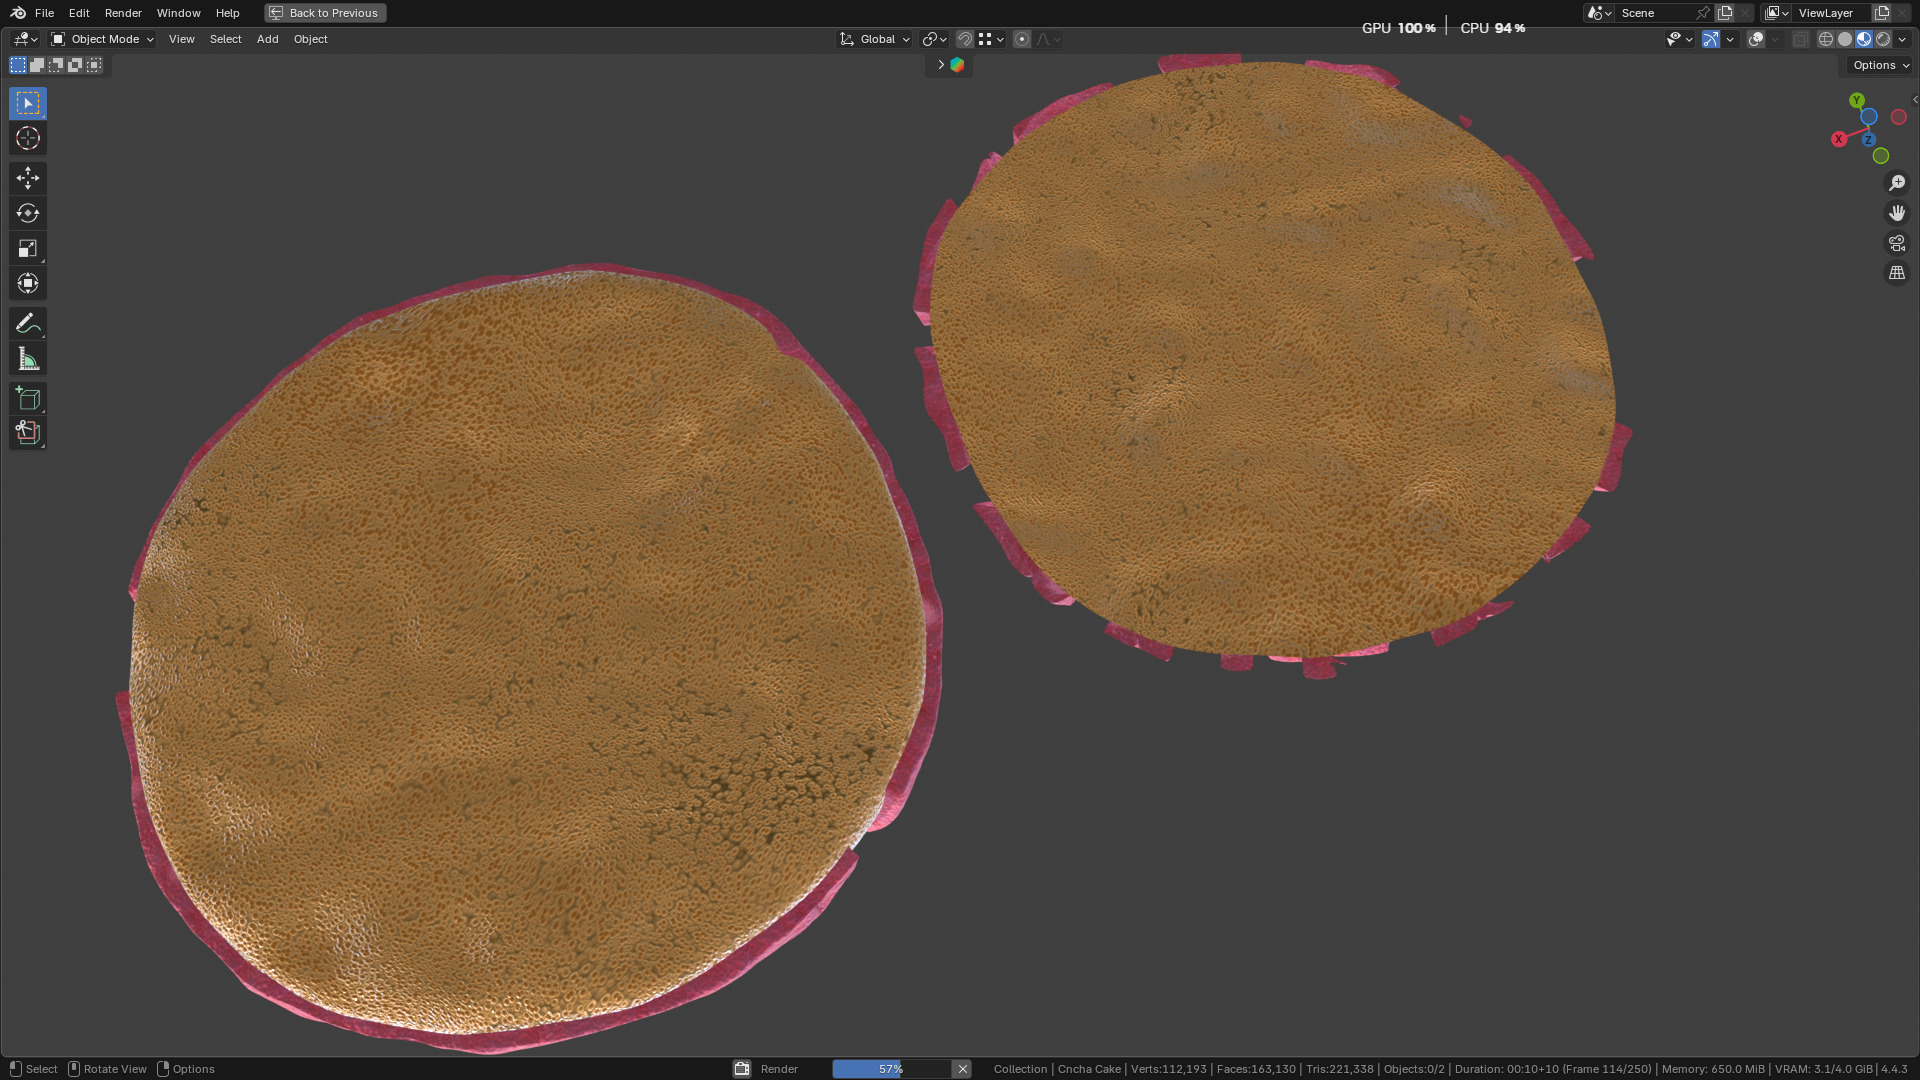Add a new view layer

[1882, 13]
